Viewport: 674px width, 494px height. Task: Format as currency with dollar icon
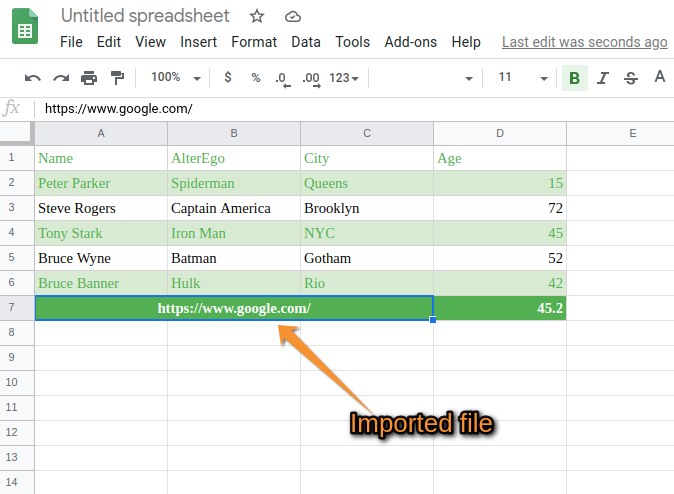click(228, 78)
